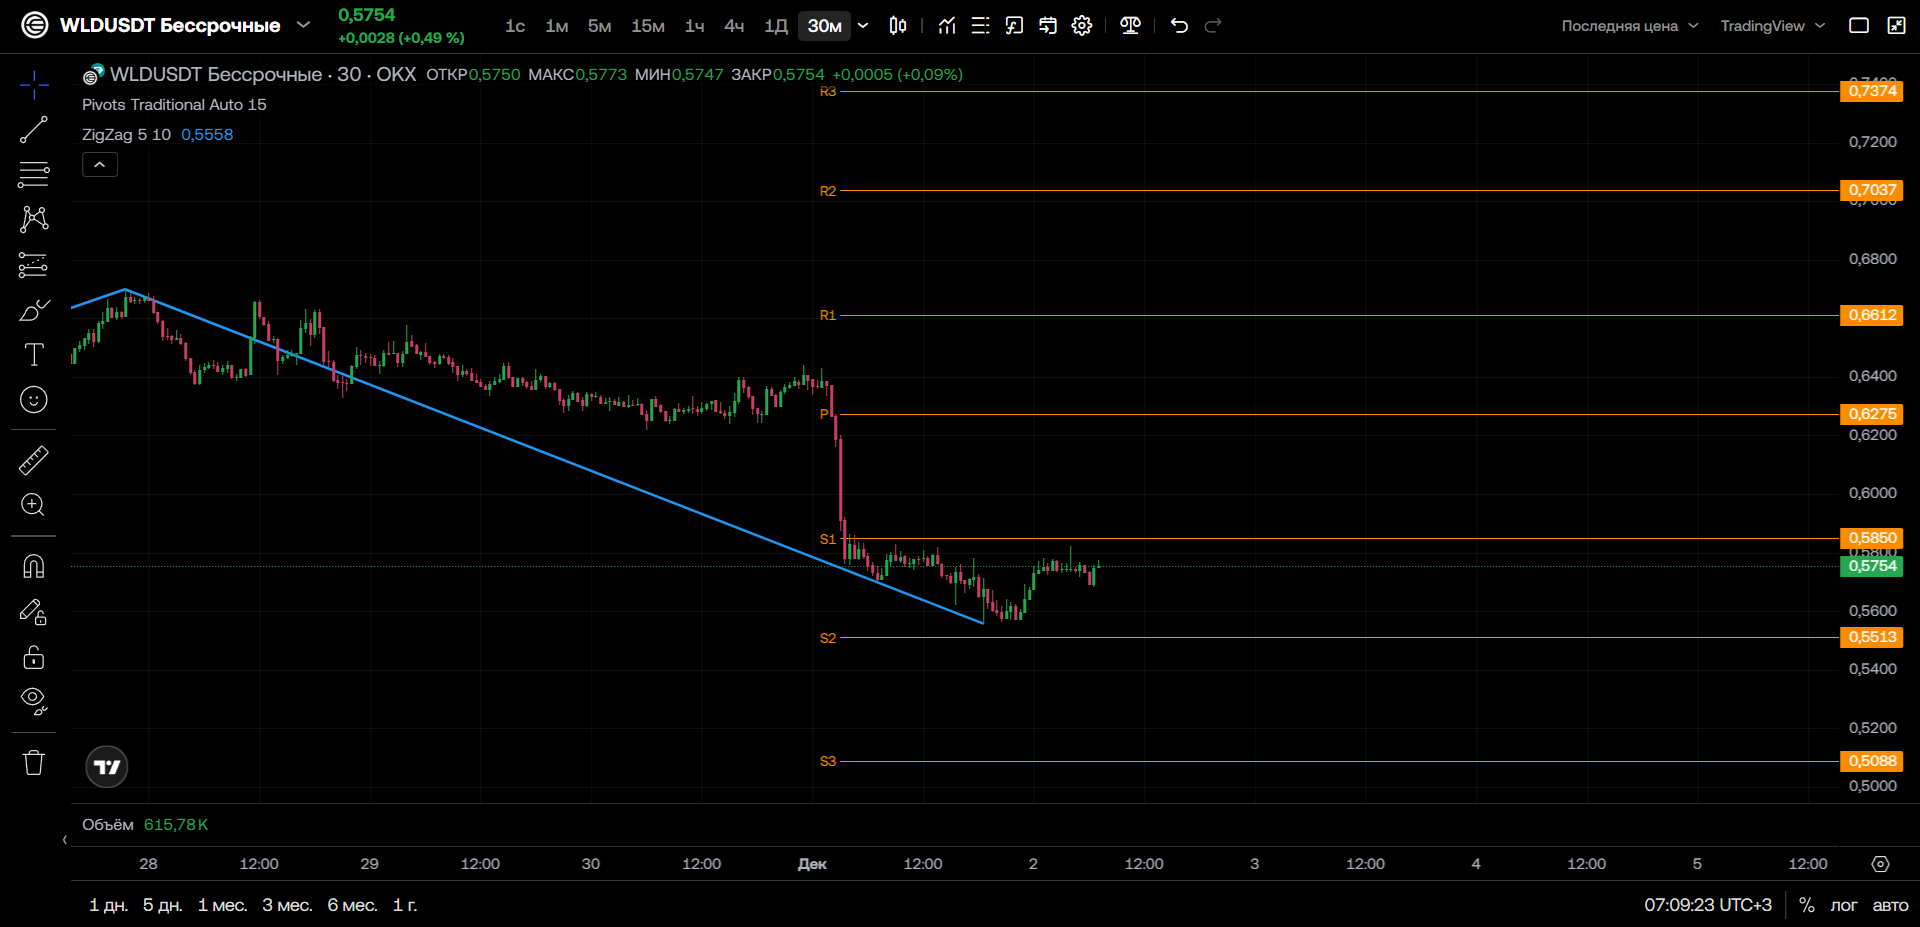Click the OKX logo icon

coord(35,25)
